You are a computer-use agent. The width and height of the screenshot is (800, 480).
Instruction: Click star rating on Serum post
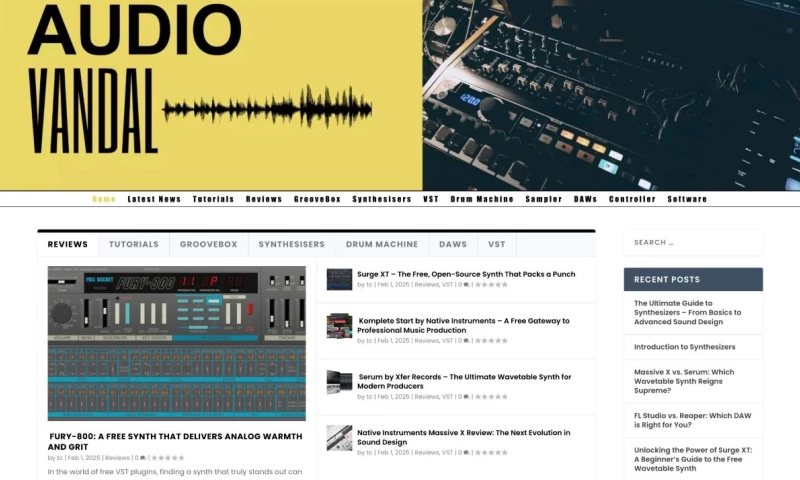[491, 397]
